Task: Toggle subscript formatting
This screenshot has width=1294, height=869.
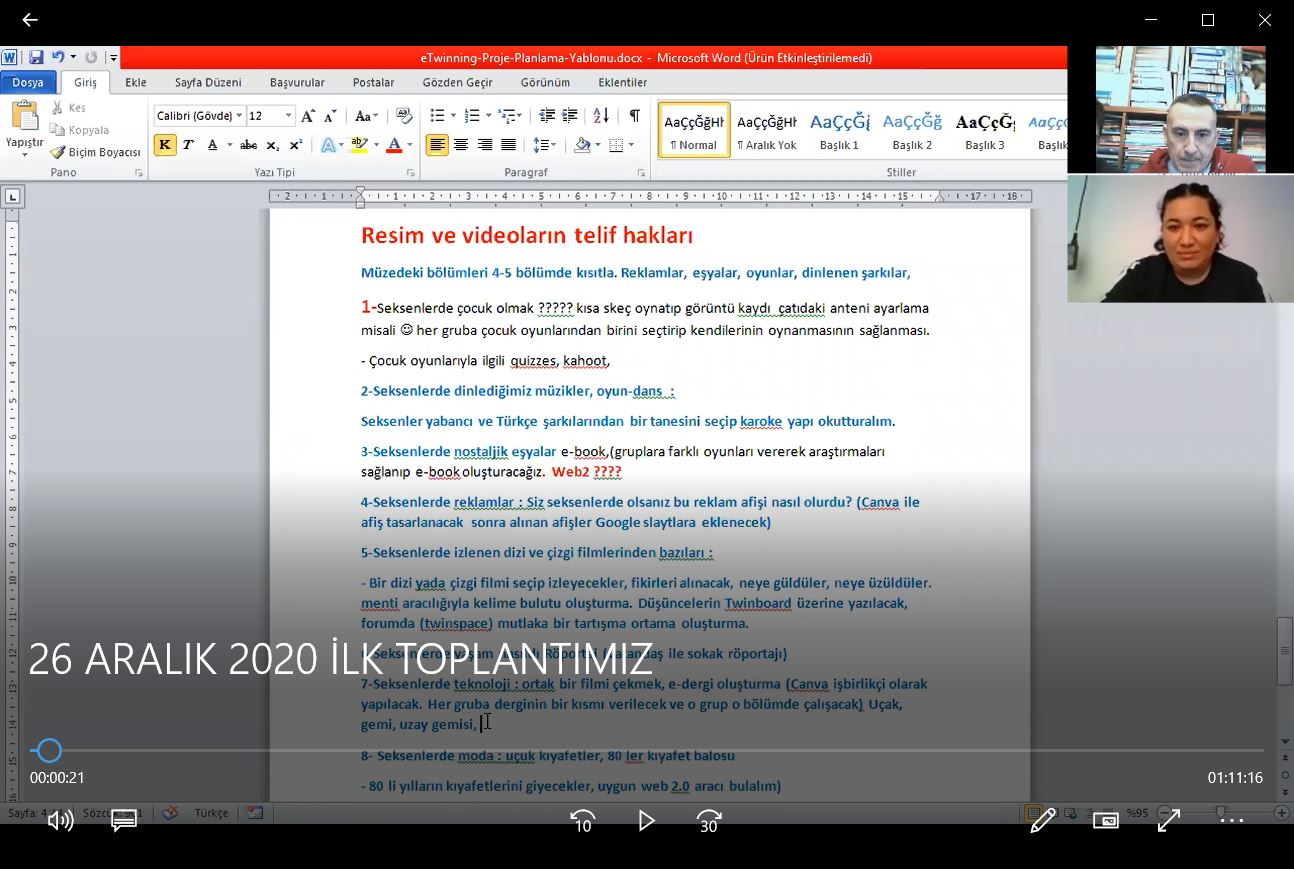Action: click(x=272, y=145)
